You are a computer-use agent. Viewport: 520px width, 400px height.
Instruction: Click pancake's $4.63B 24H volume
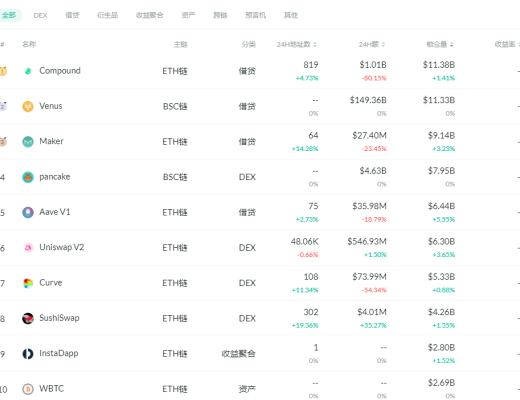pos(373,171)
